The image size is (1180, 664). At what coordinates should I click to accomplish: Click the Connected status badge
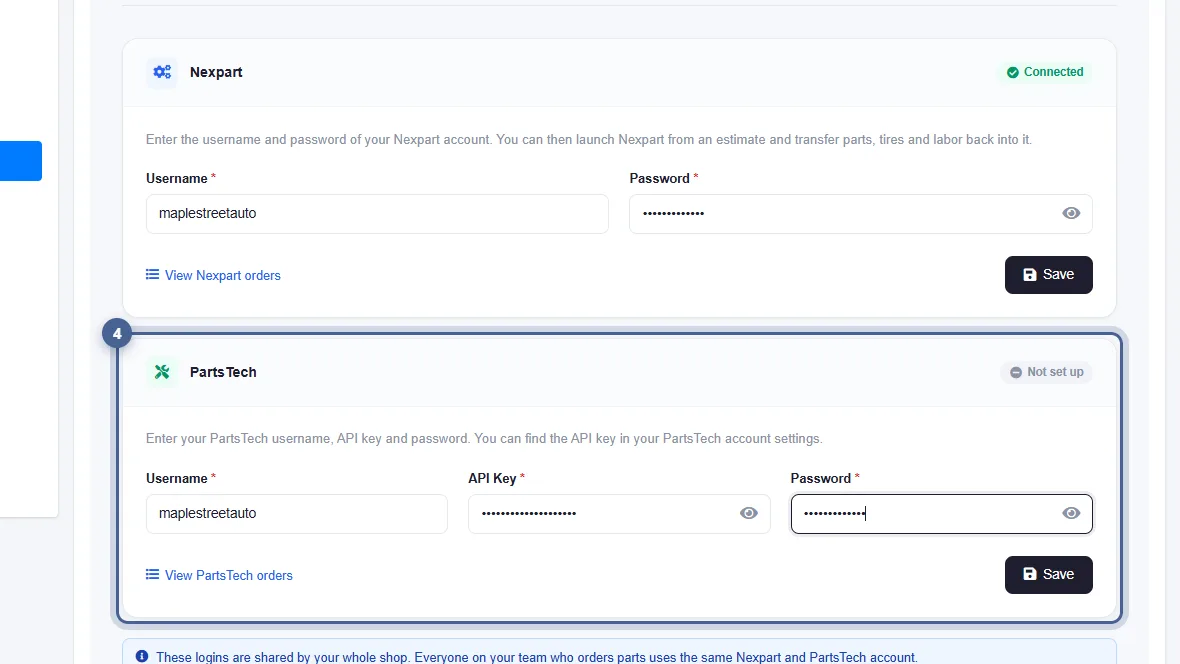point(1045,72)
